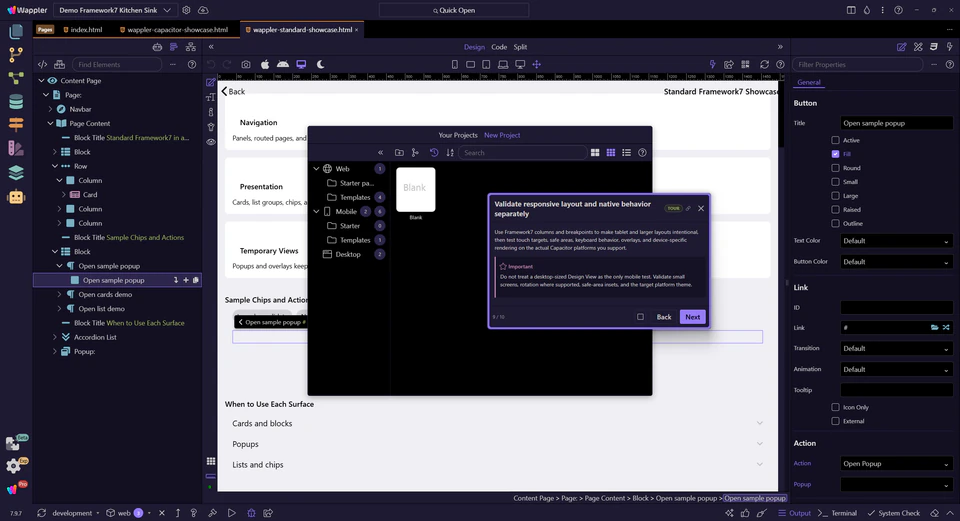Screen dimensions: 960x521
Task: Enable the External checkbox
Action: point(835,421)
